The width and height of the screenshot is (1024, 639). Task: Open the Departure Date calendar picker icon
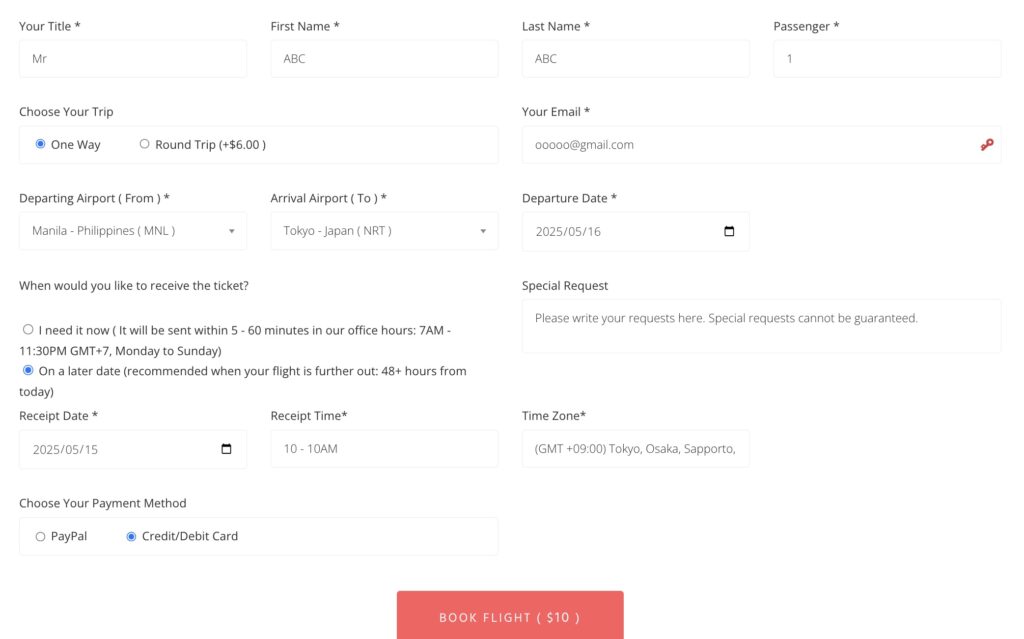click(x=729, y=231)
